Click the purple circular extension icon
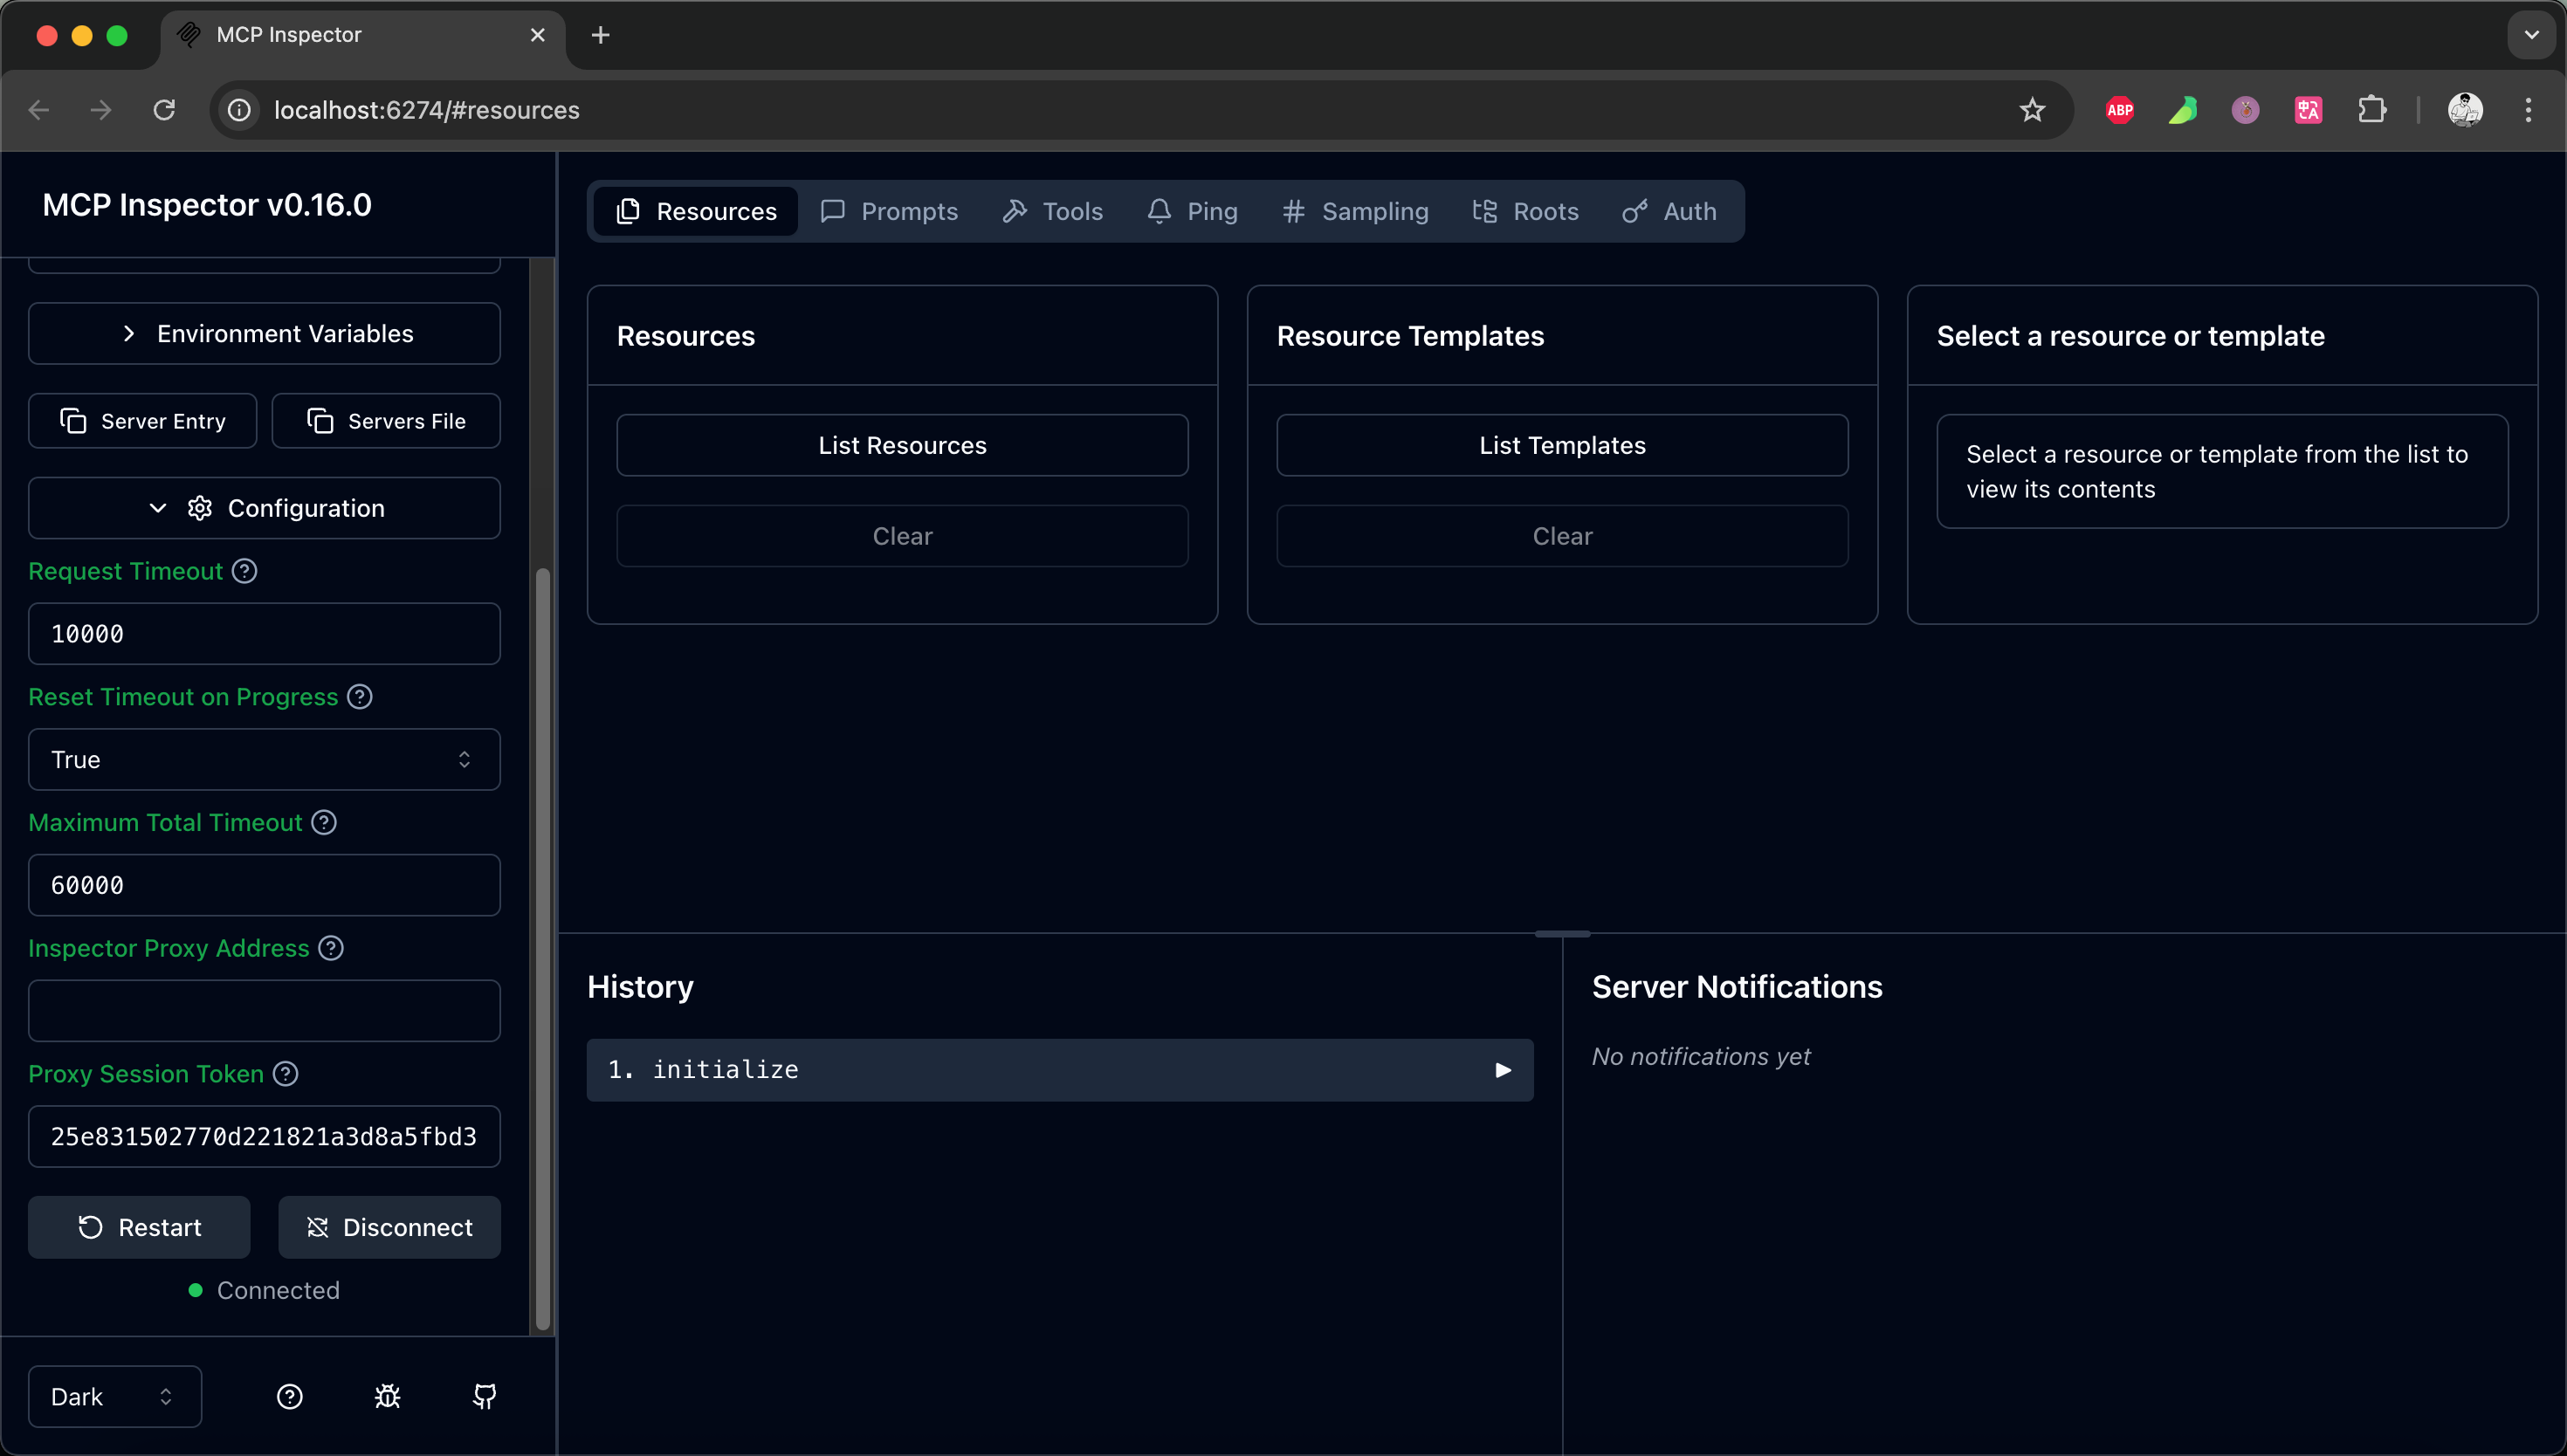 coord(2245,110)
